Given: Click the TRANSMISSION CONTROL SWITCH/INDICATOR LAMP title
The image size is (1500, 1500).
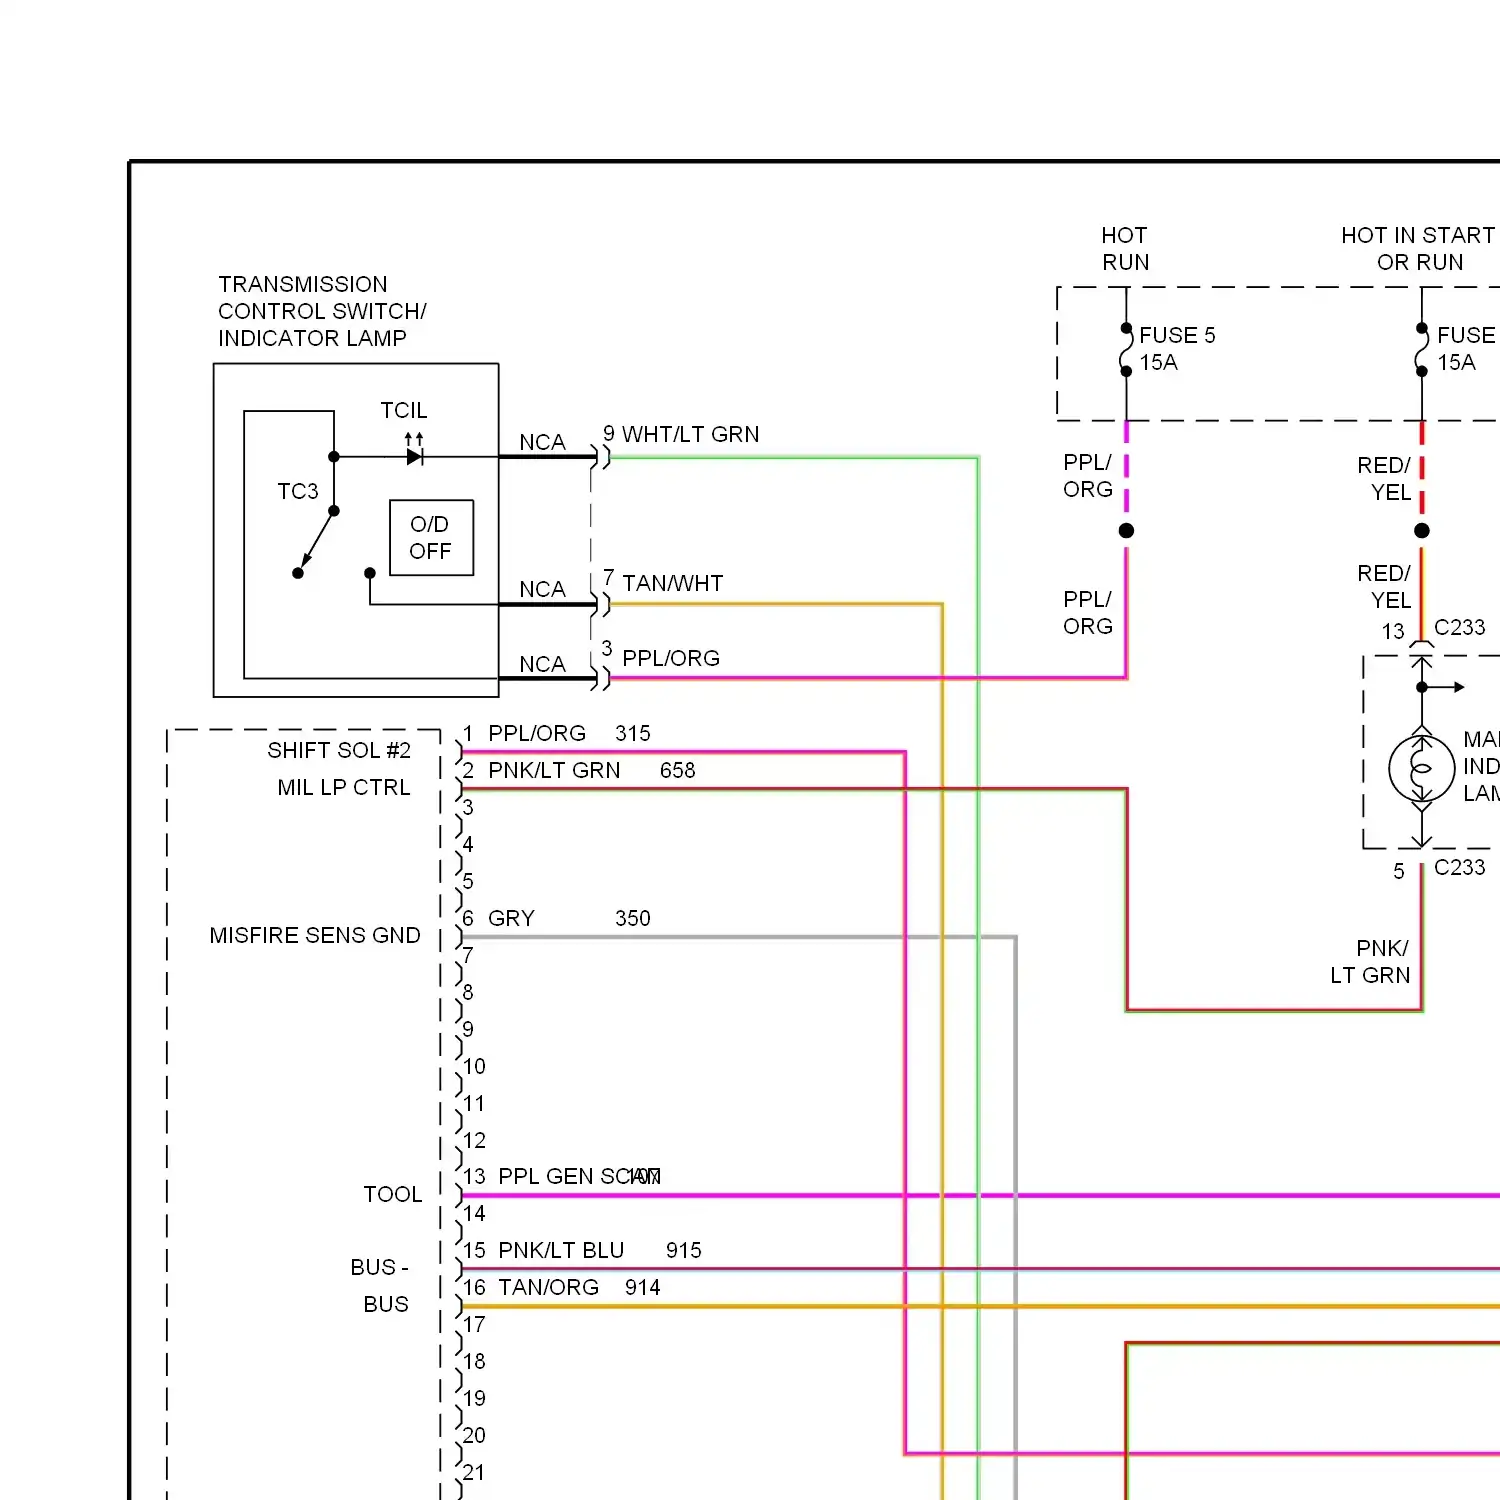Looking at the screenshot, I should point(322,311).
